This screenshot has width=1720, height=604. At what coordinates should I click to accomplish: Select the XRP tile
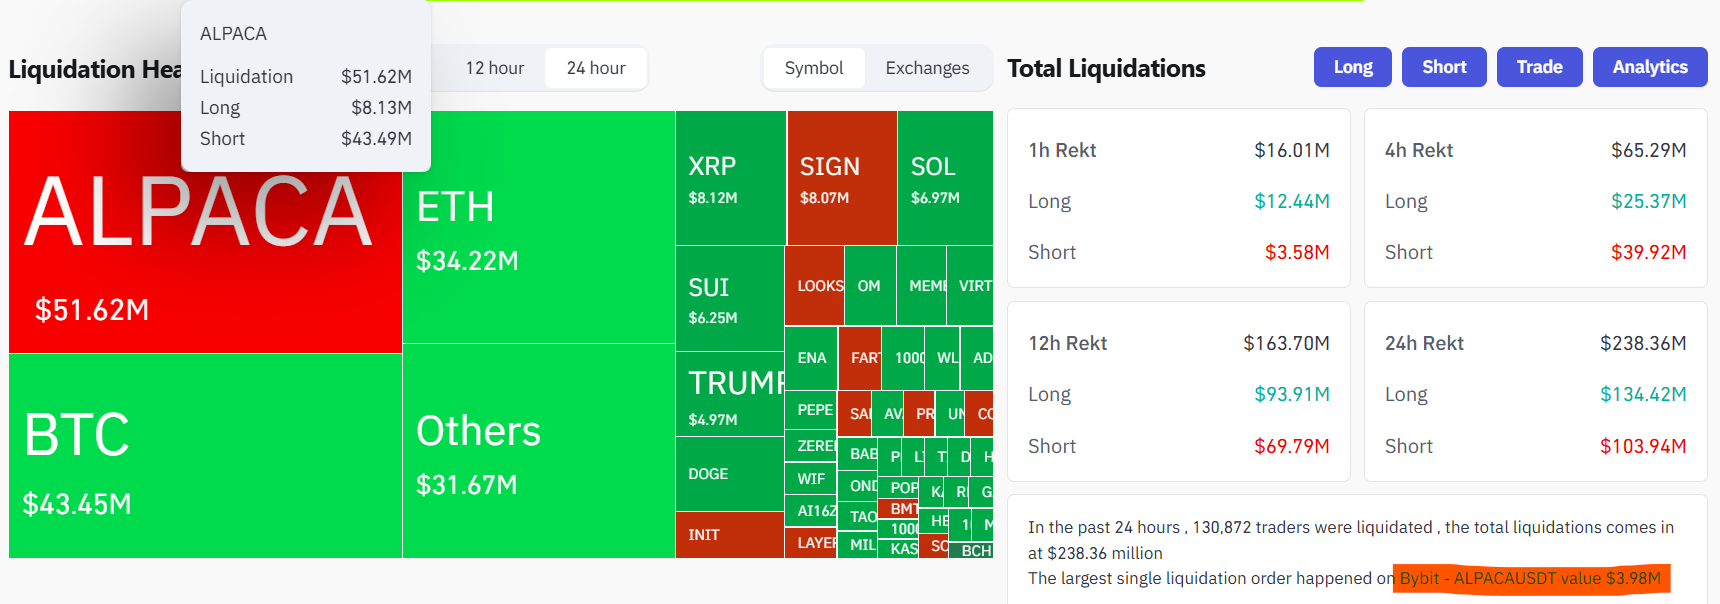pyautogui.click(x=729, y=180)
